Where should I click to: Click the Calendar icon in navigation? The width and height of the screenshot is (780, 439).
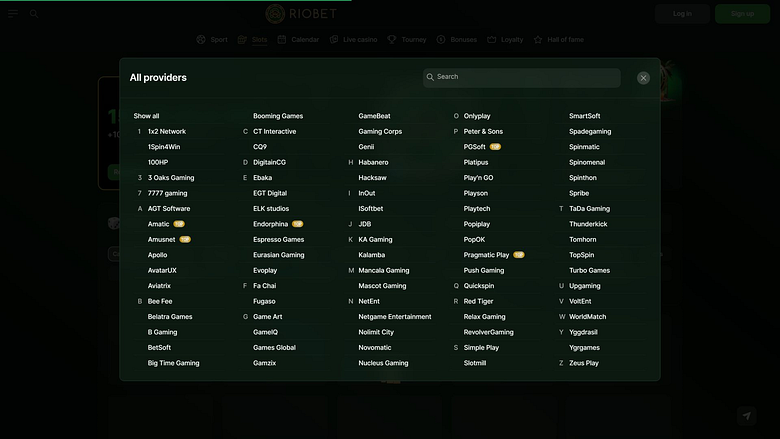point(282,40)
